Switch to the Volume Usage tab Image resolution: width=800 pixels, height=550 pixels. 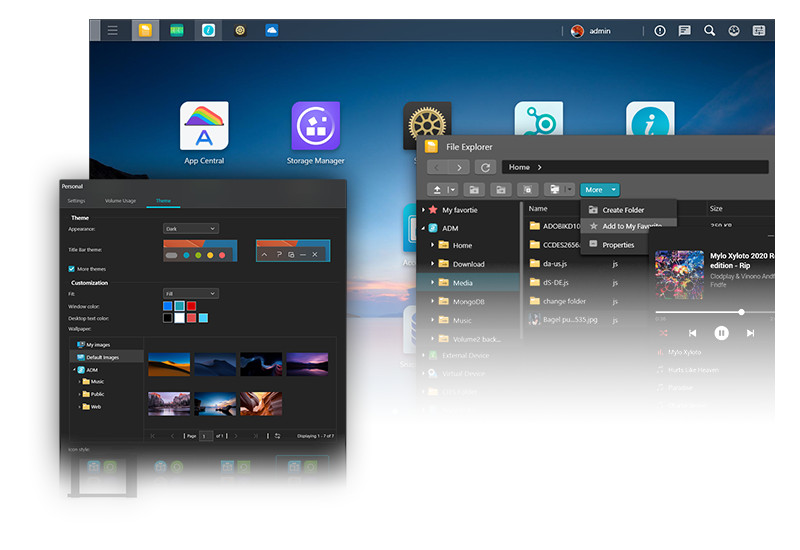tap(120, 201)
